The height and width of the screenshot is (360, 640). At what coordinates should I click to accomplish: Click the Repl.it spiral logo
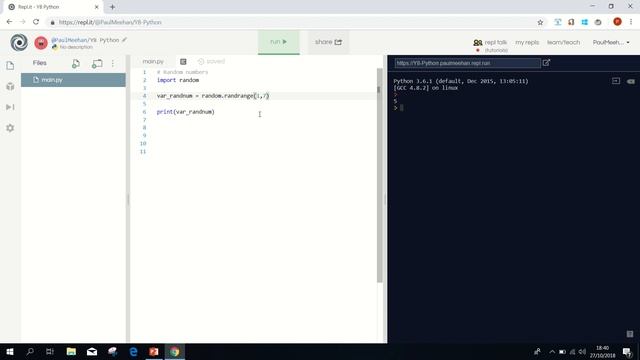19,42
